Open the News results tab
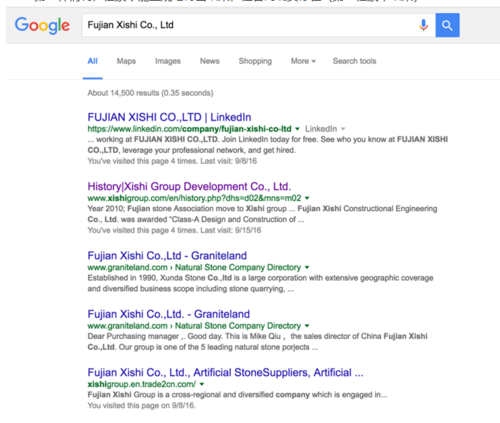This screenshot has width=500, height=423. 210,61
